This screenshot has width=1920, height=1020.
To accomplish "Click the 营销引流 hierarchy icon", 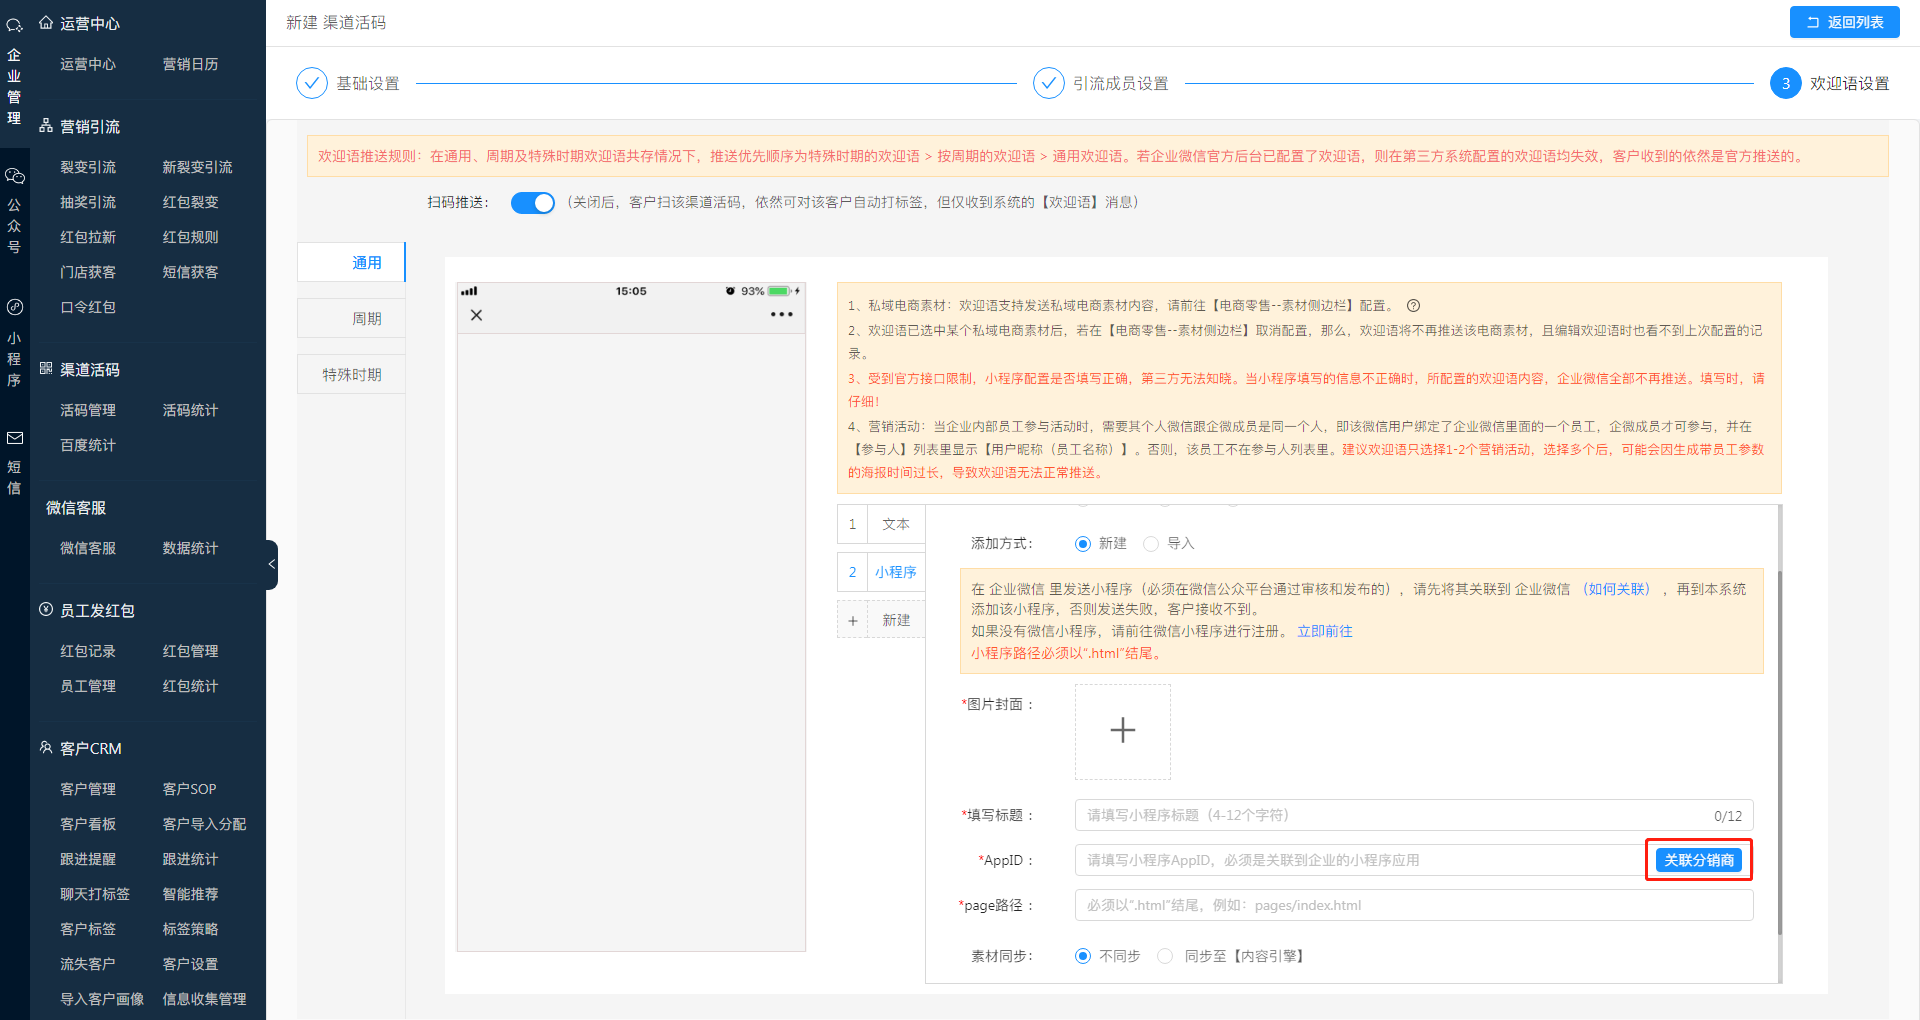I will click(x=46, y=126).
